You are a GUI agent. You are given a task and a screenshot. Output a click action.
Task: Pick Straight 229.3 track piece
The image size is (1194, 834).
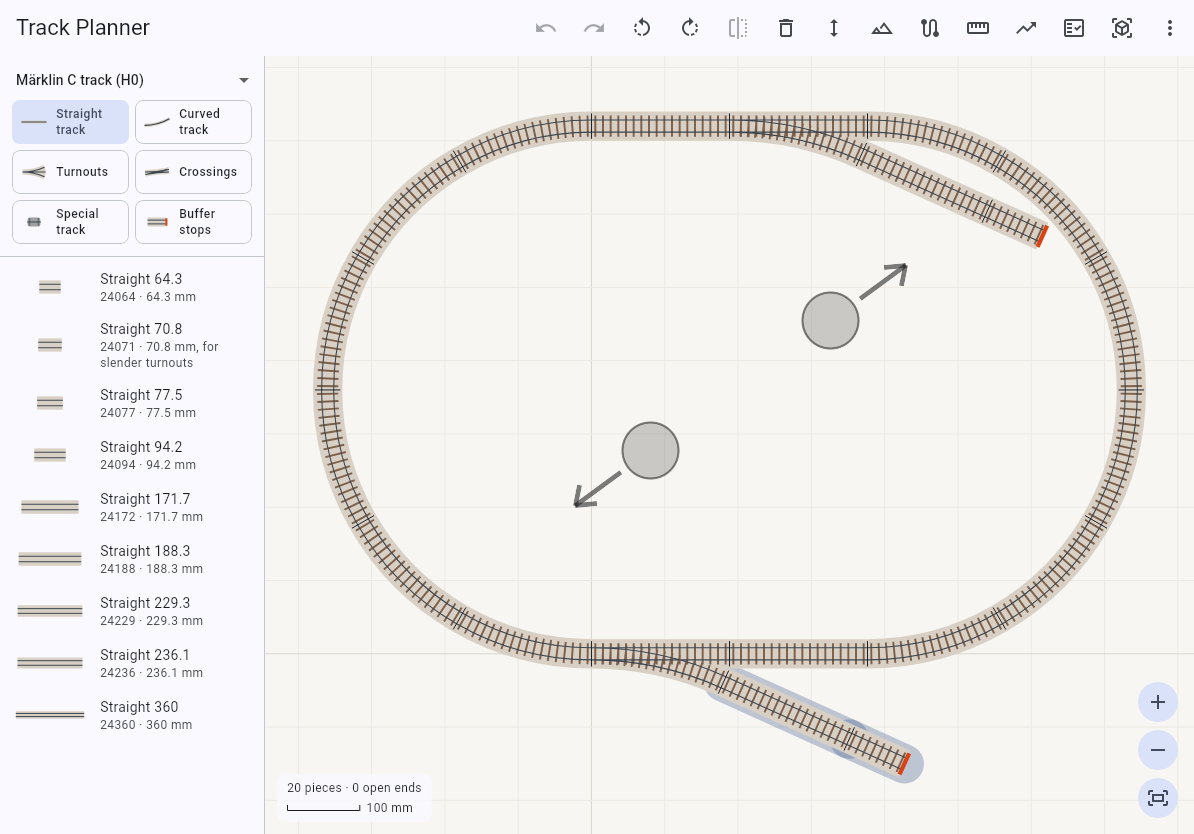[x=132, y=611]
